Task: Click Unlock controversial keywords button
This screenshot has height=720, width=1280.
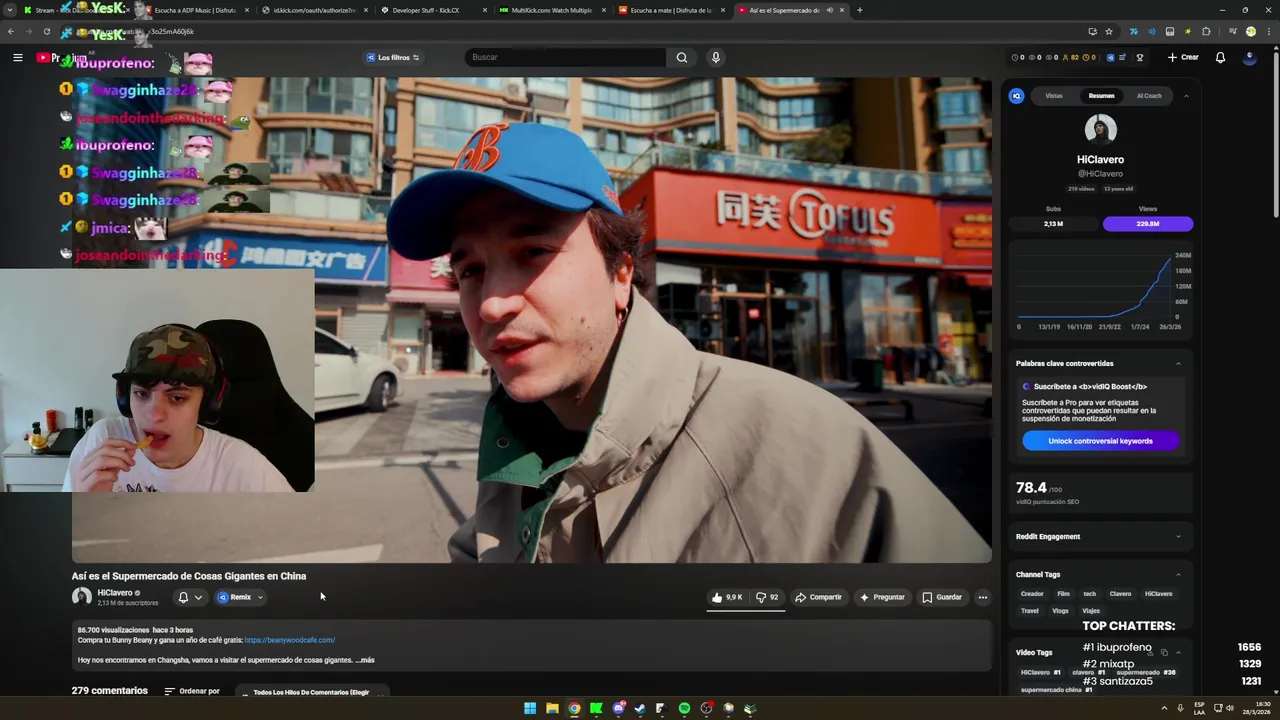Action: 1100,441
